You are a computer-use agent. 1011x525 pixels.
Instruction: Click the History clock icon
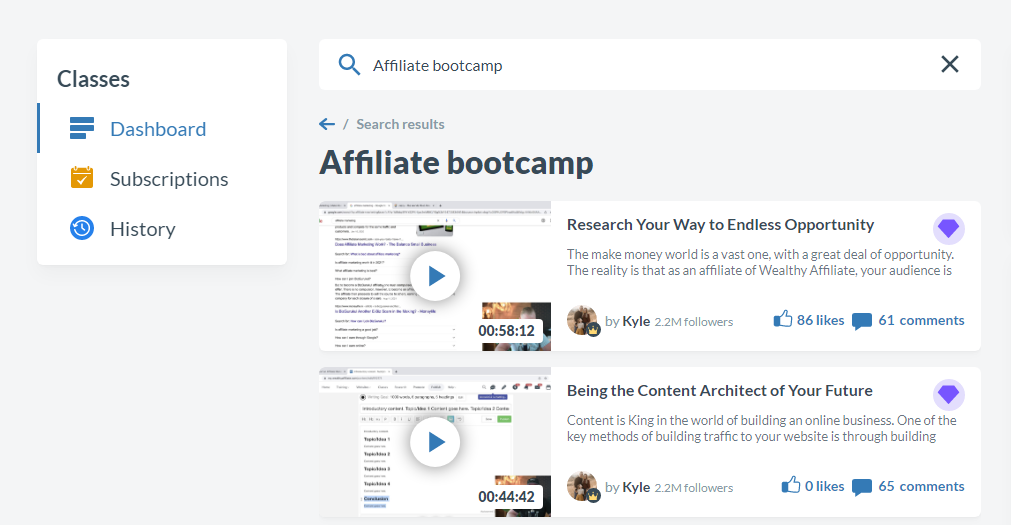tap(82, 228)
